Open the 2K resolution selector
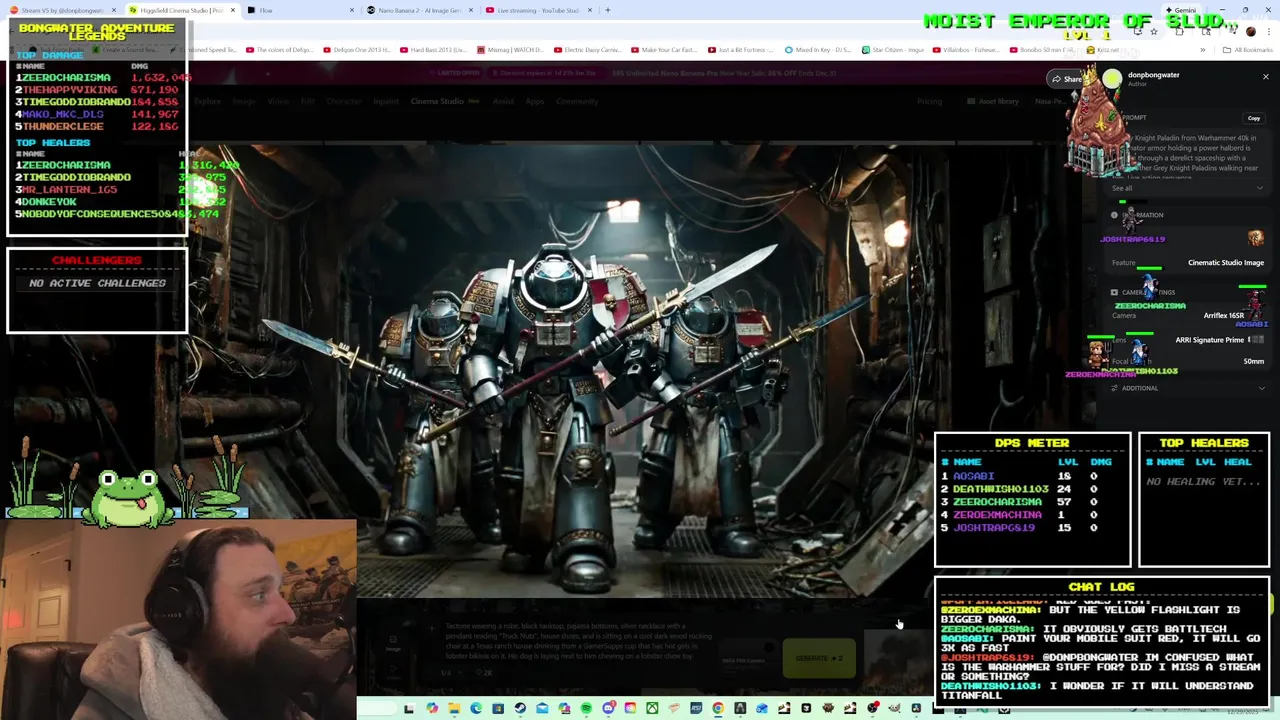This screenshot has height=720, width=1280. [x=484, y=672]
